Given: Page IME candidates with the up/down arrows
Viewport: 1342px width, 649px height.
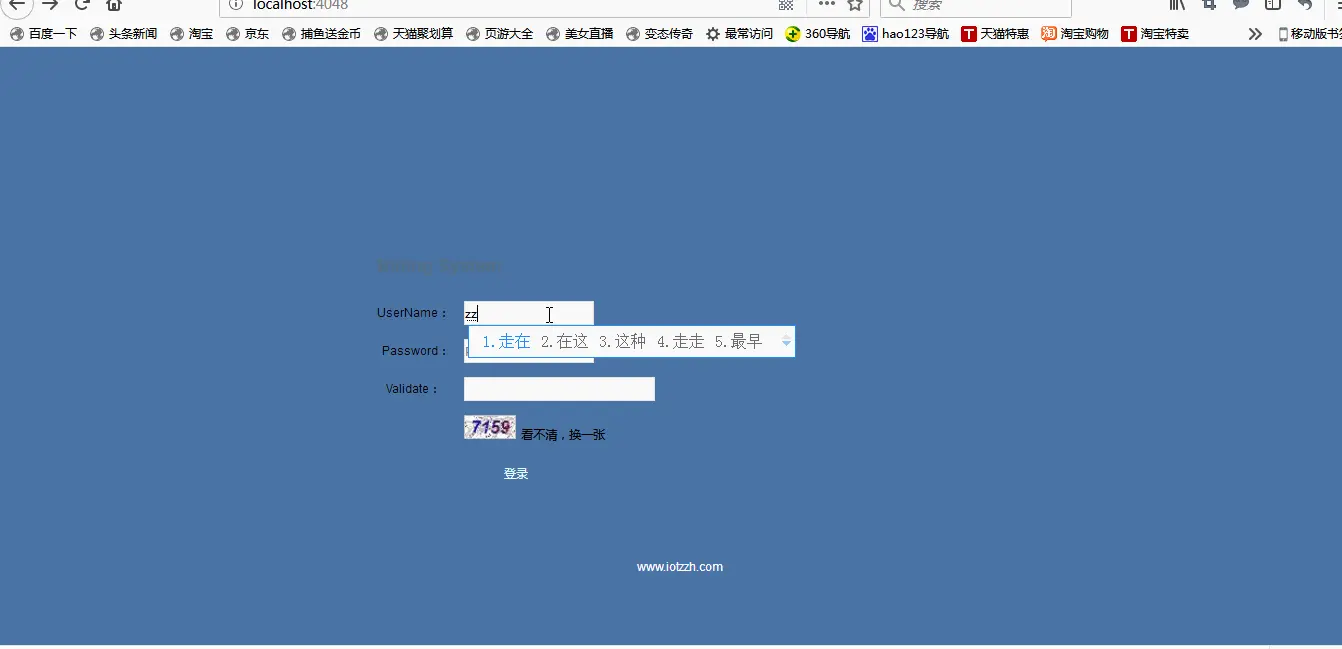Looking at the screenshot, I should [x=786, y=342].
